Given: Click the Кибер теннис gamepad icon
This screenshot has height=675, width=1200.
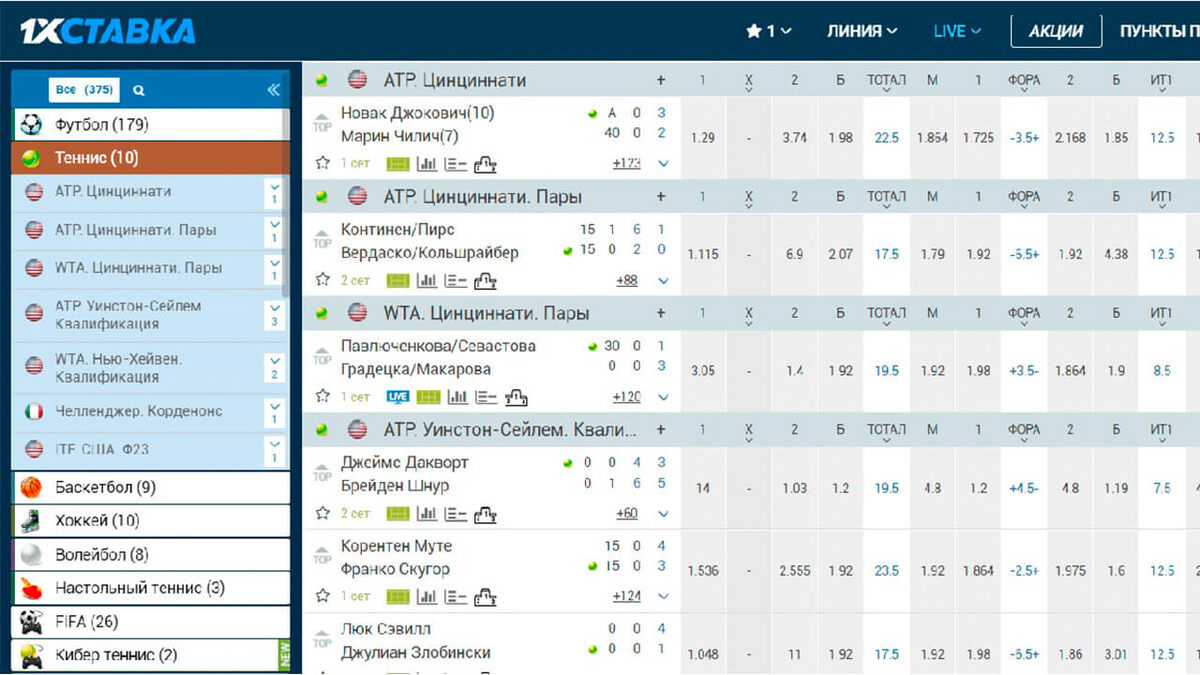Looking at the screenshot, I should (x=31, y=656).
